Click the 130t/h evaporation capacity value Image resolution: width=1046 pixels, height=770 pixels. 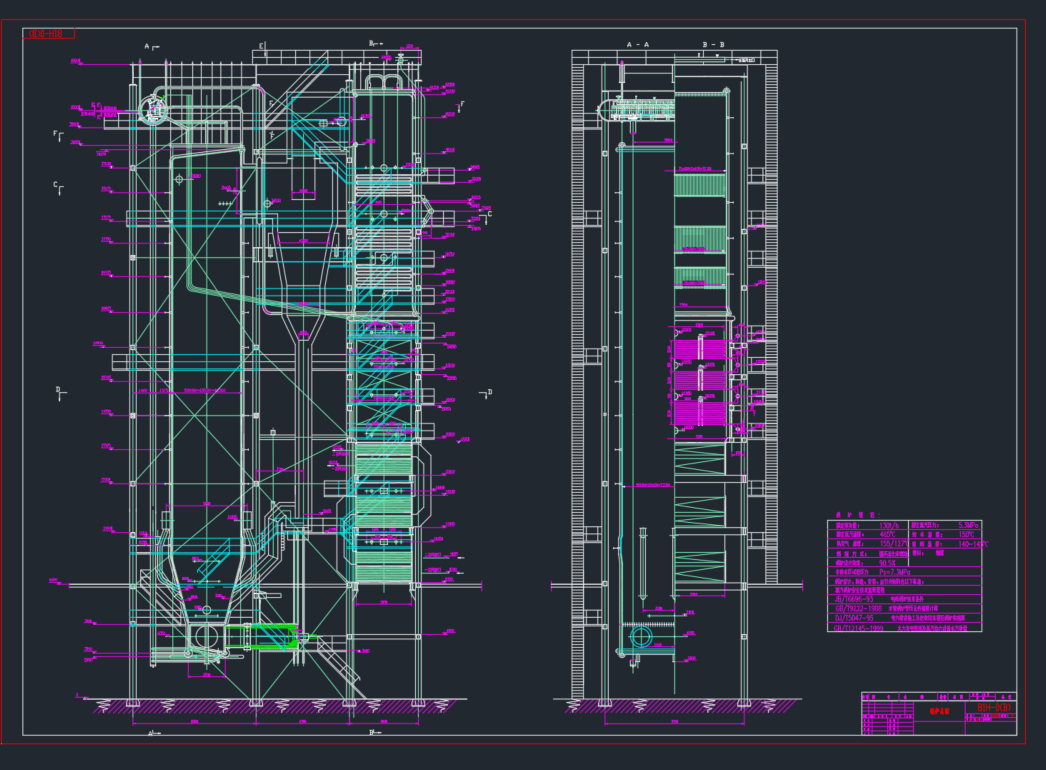(x=887, y=525)
